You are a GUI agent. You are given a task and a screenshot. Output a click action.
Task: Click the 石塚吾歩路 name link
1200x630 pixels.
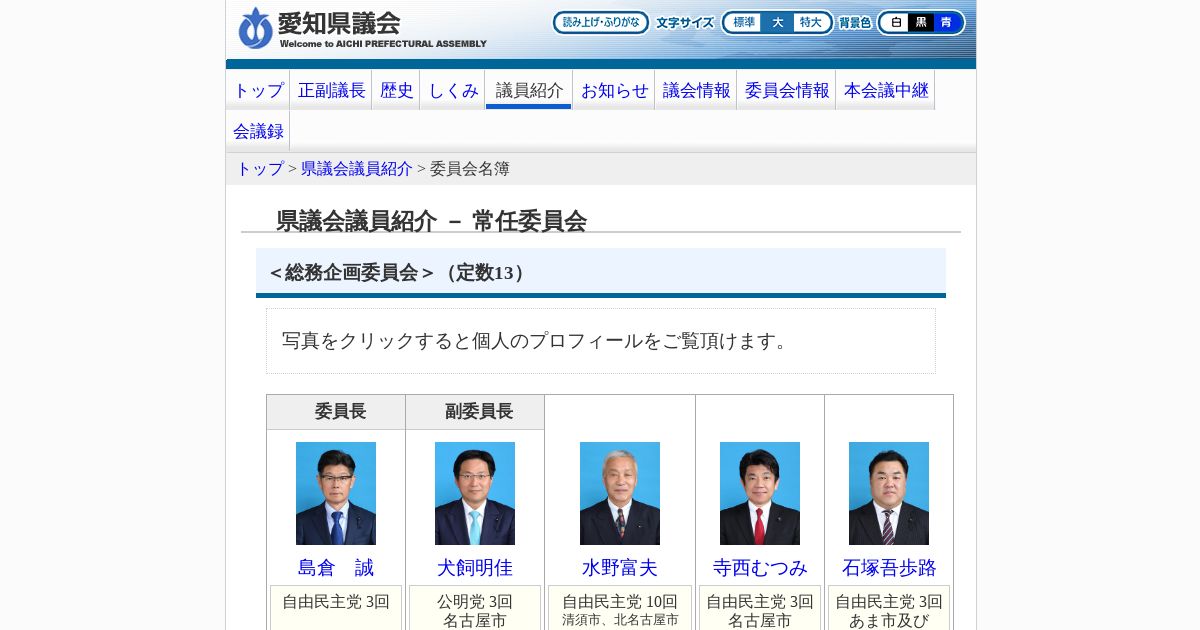coord(889,568)
